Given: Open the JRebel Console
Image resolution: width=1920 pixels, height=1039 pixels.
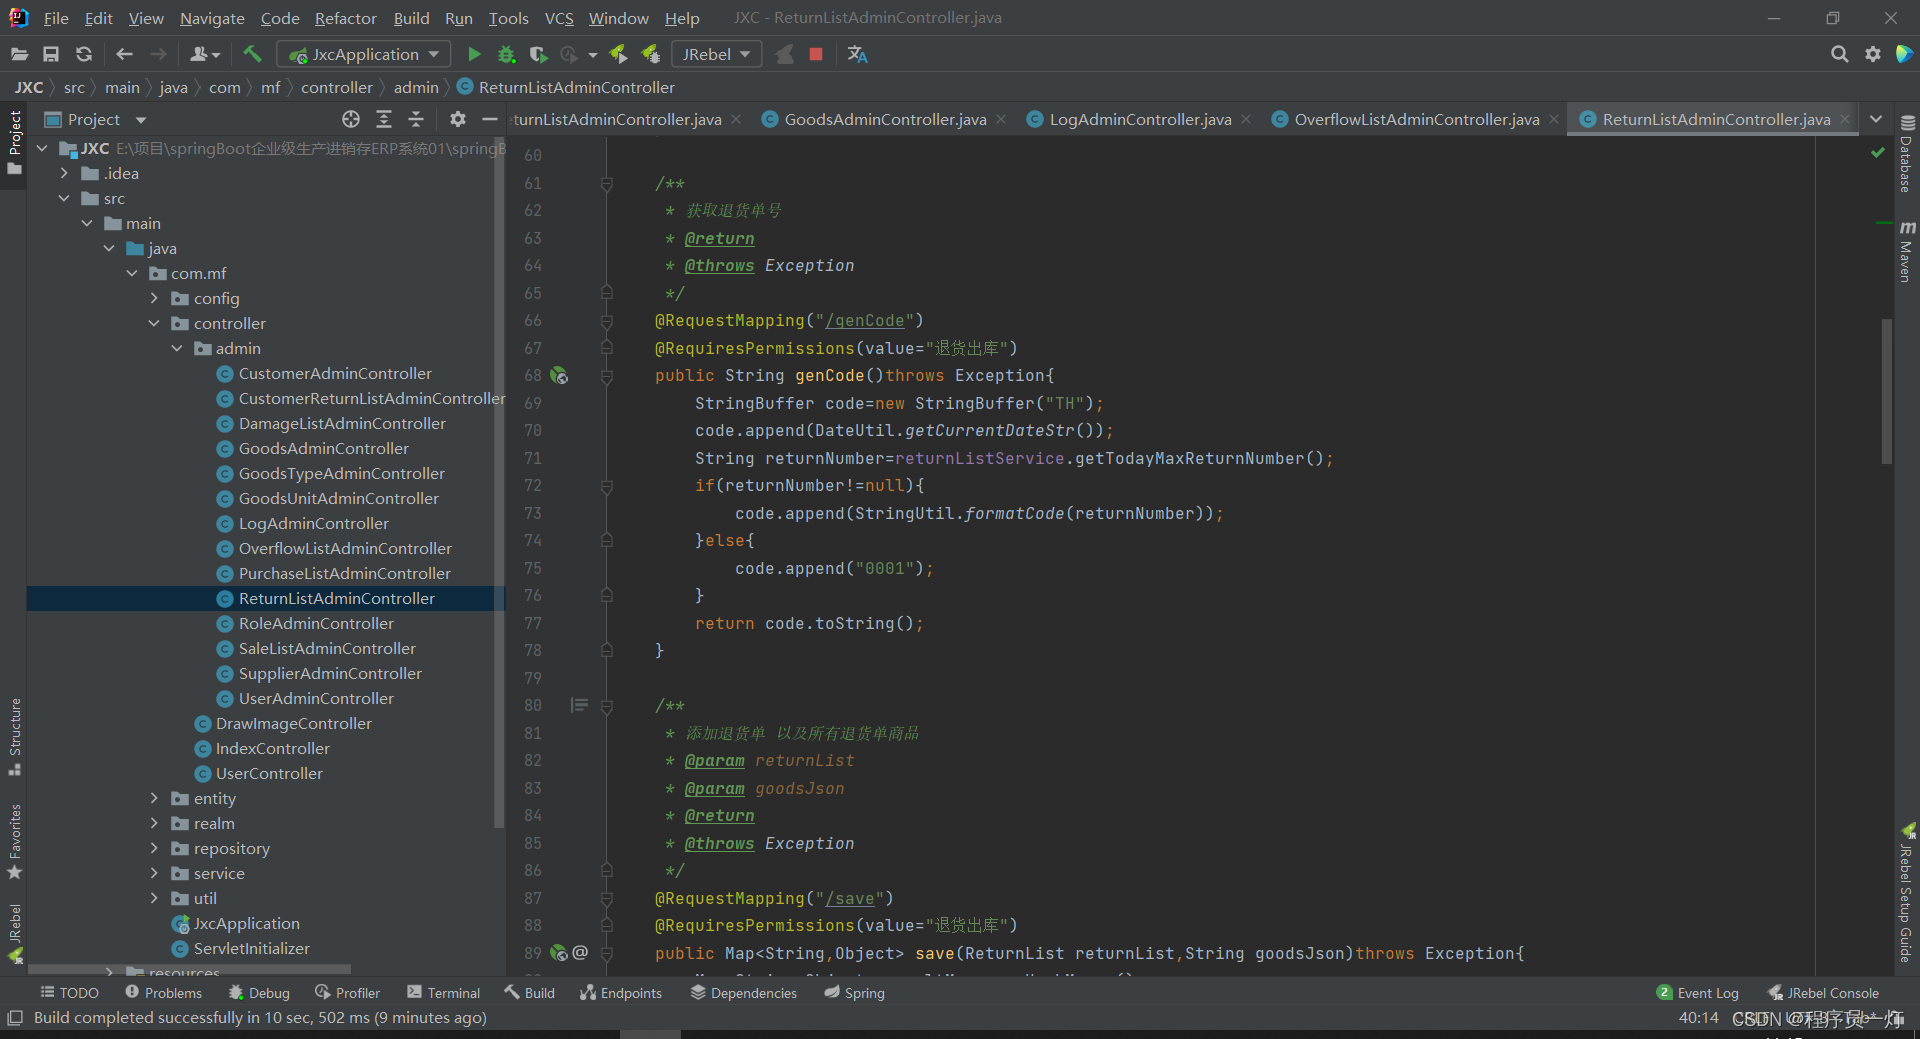Looking at the screenshot, I should pos(1823,993).
